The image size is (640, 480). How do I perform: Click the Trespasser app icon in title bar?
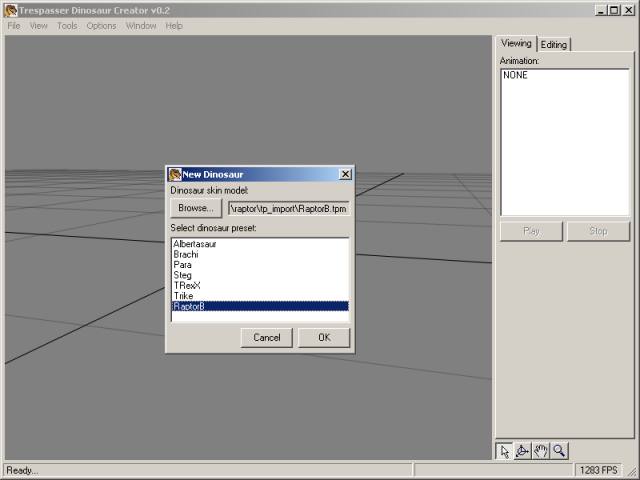click(10, 10)
